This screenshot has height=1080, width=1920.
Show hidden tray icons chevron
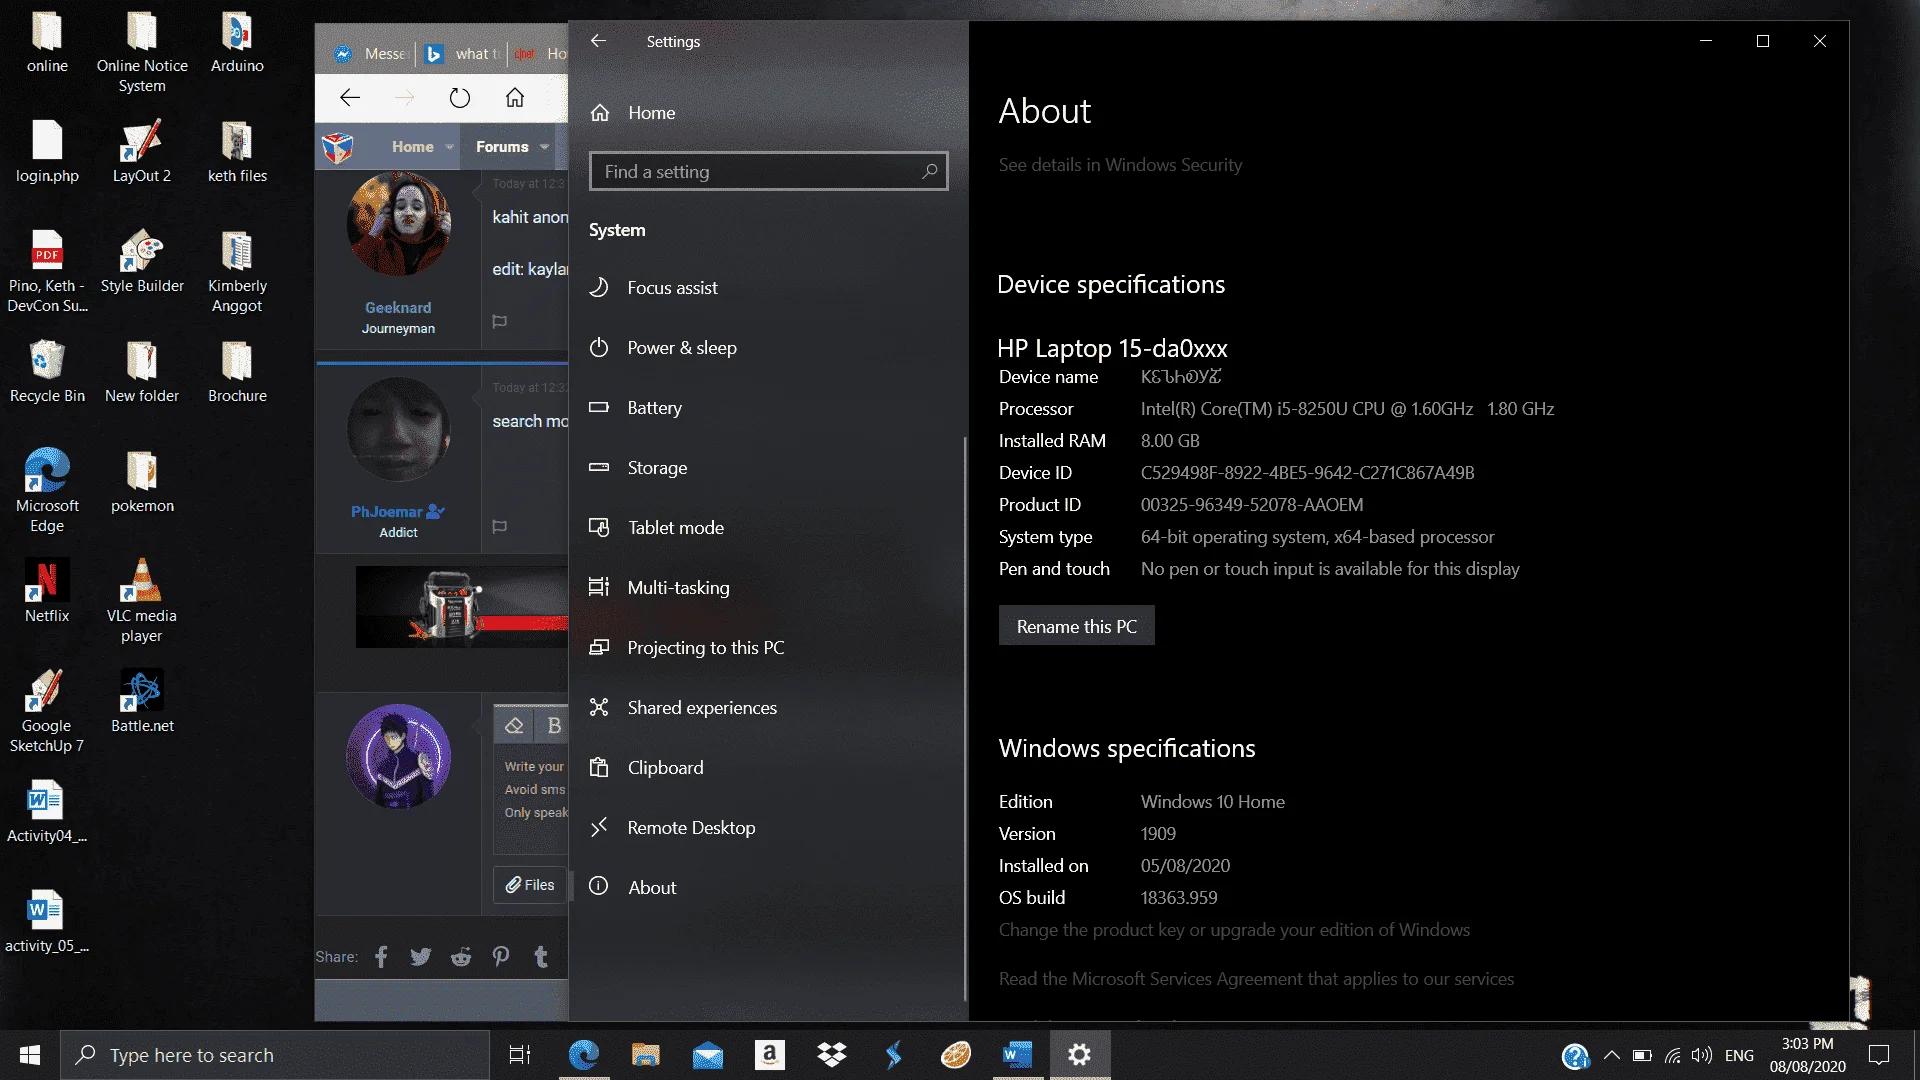coord(1611,1055)
